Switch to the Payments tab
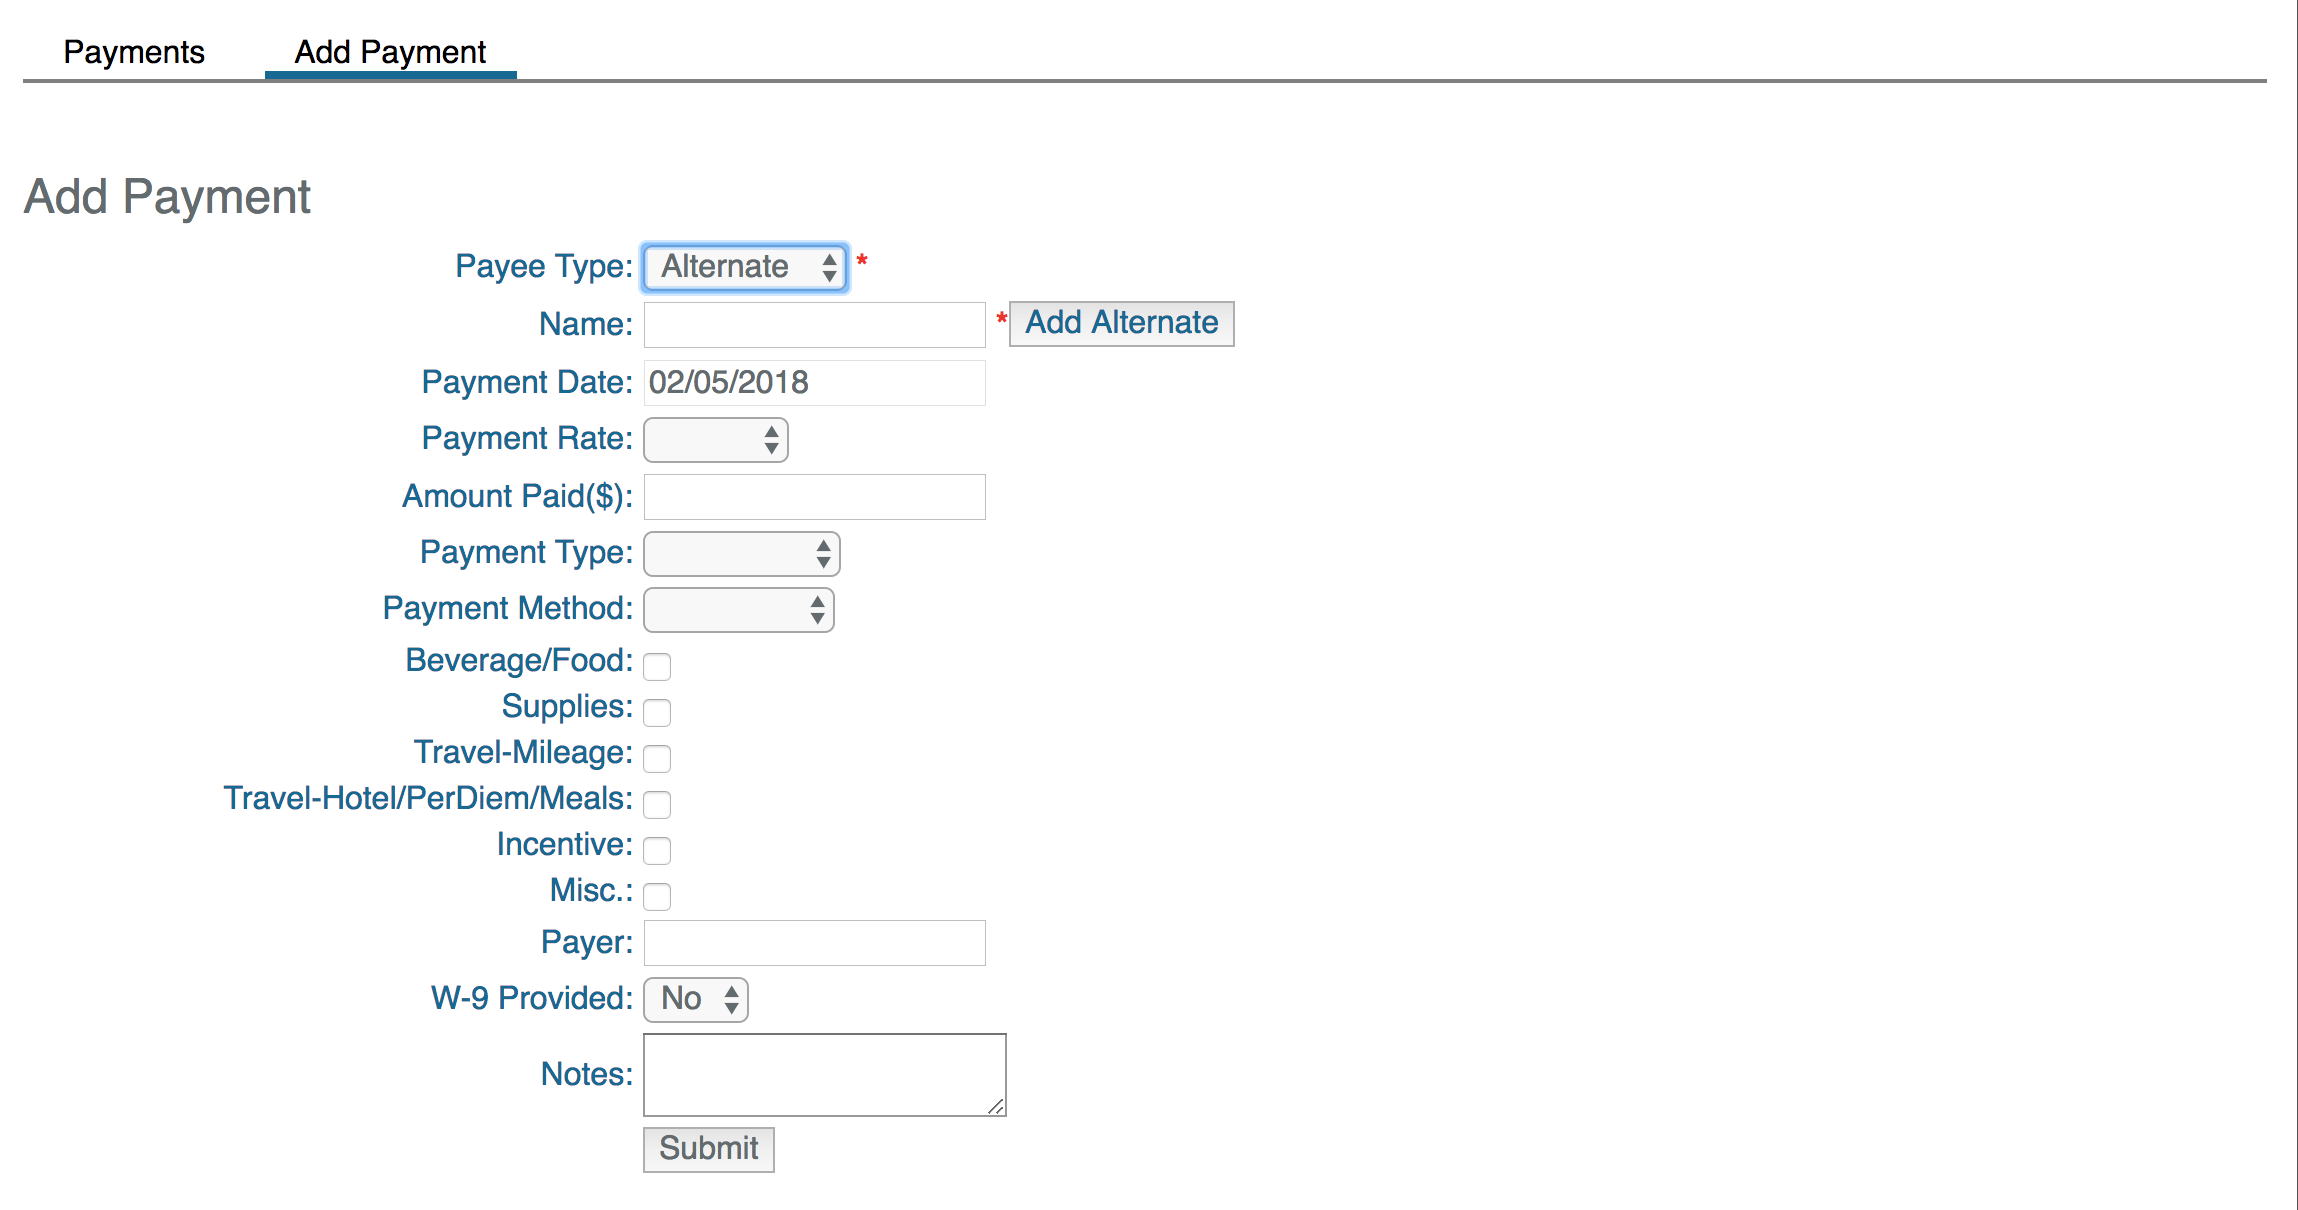 [134, 52]
